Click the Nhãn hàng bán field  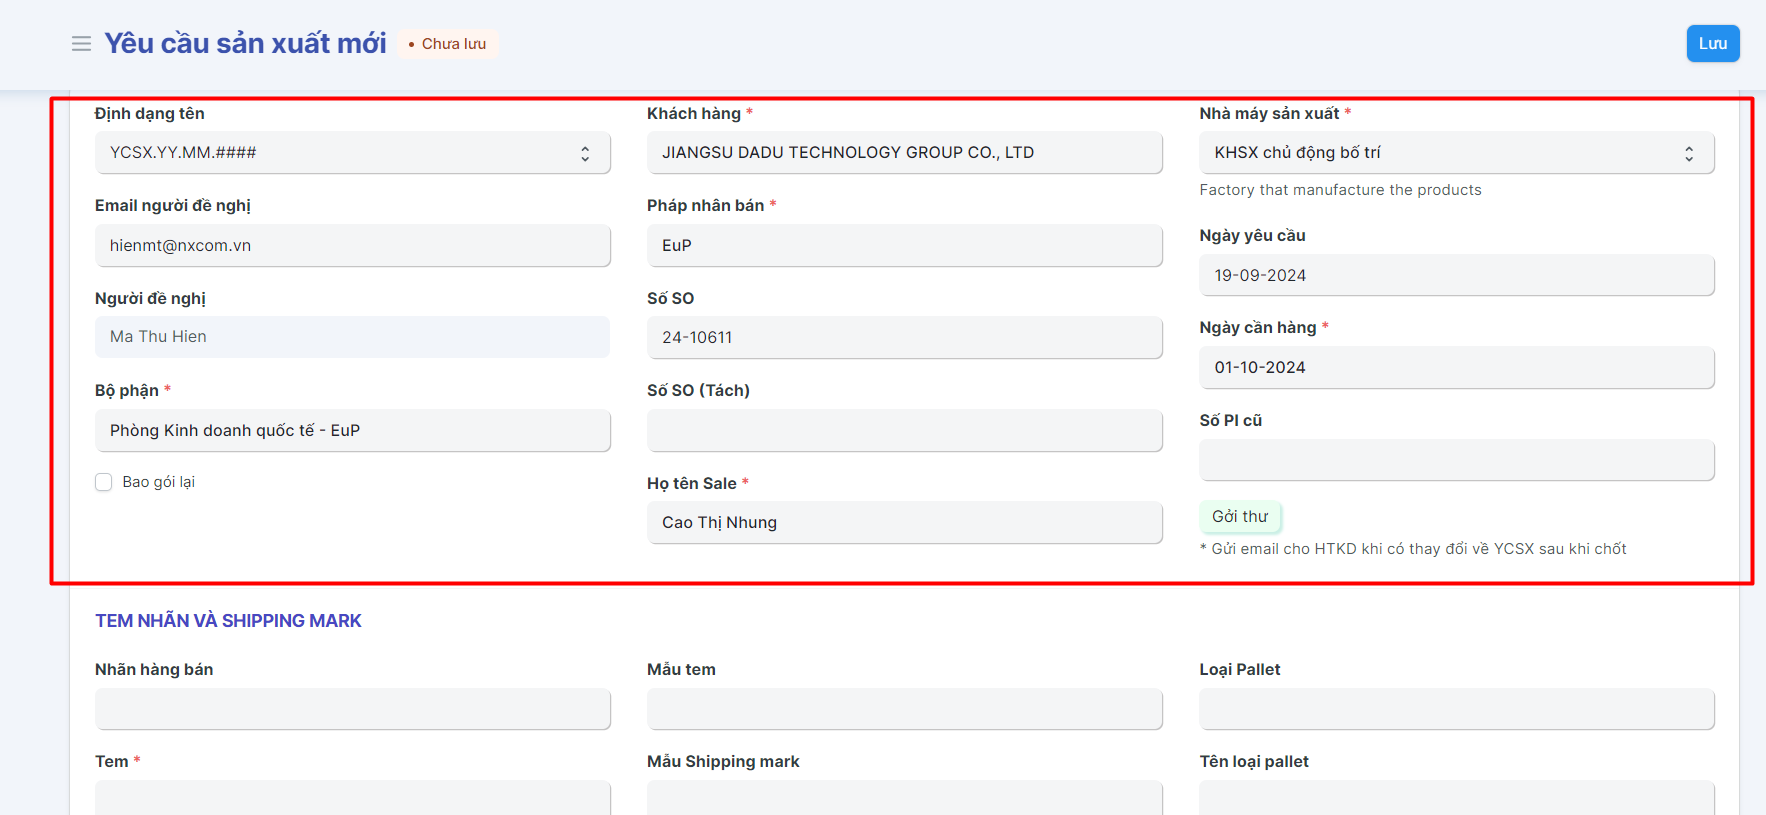pyautogui.click(x=352, y=709)
